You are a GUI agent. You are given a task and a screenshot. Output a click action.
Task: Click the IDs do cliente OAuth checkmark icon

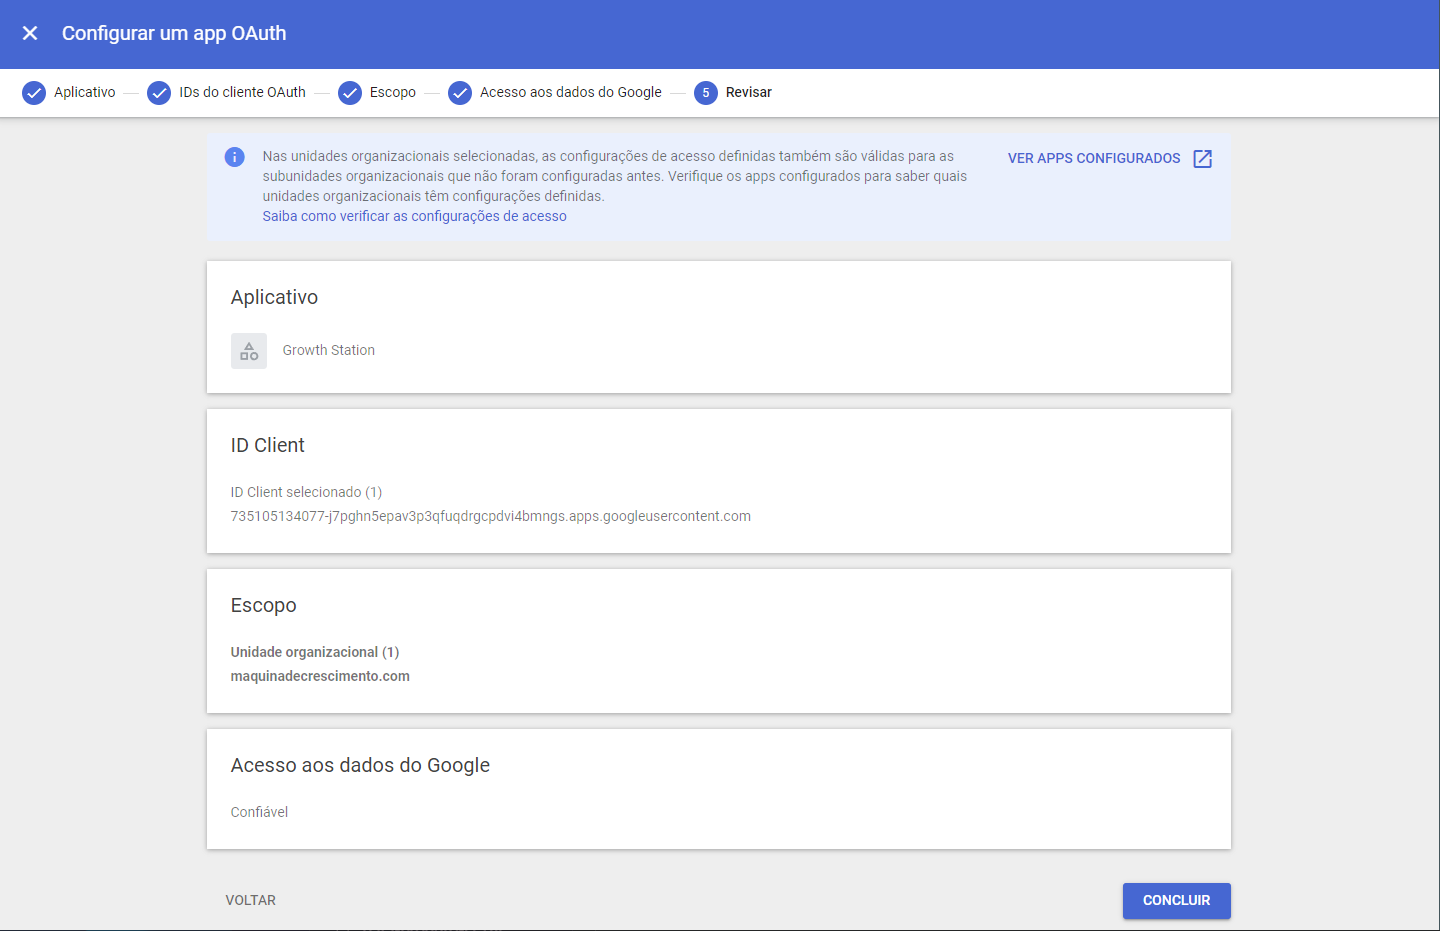pos(159,93)
